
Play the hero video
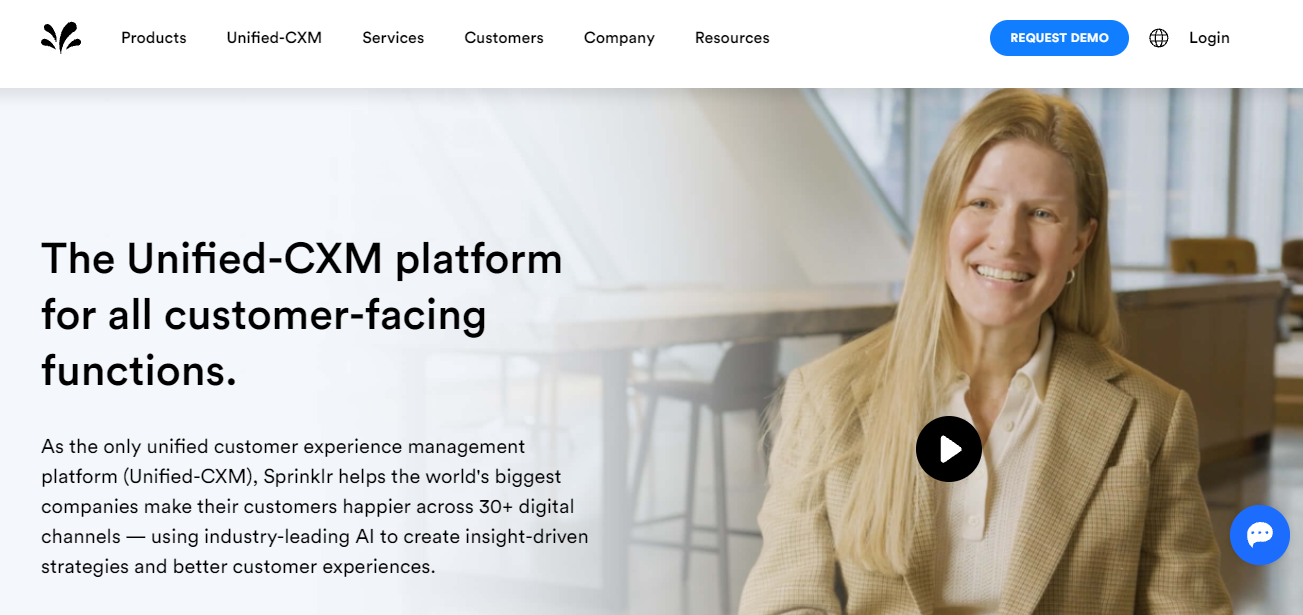(x=948, y=449)
